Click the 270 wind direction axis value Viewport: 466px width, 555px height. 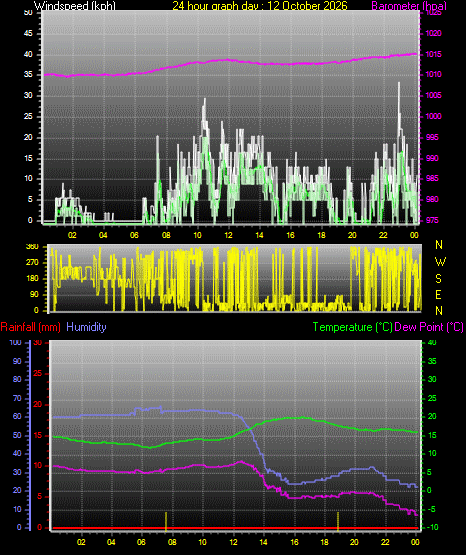tap(32, 263)
